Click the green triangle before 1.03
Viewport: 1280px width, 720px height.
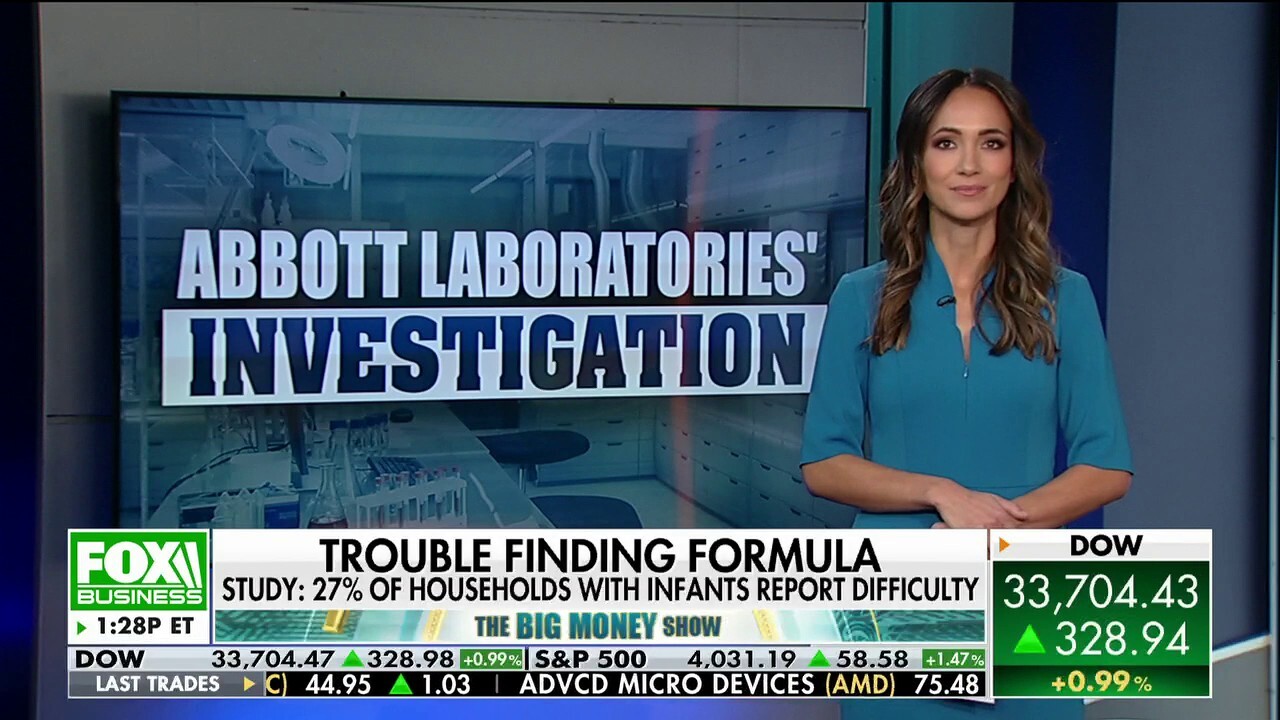[x=401, y=685]
